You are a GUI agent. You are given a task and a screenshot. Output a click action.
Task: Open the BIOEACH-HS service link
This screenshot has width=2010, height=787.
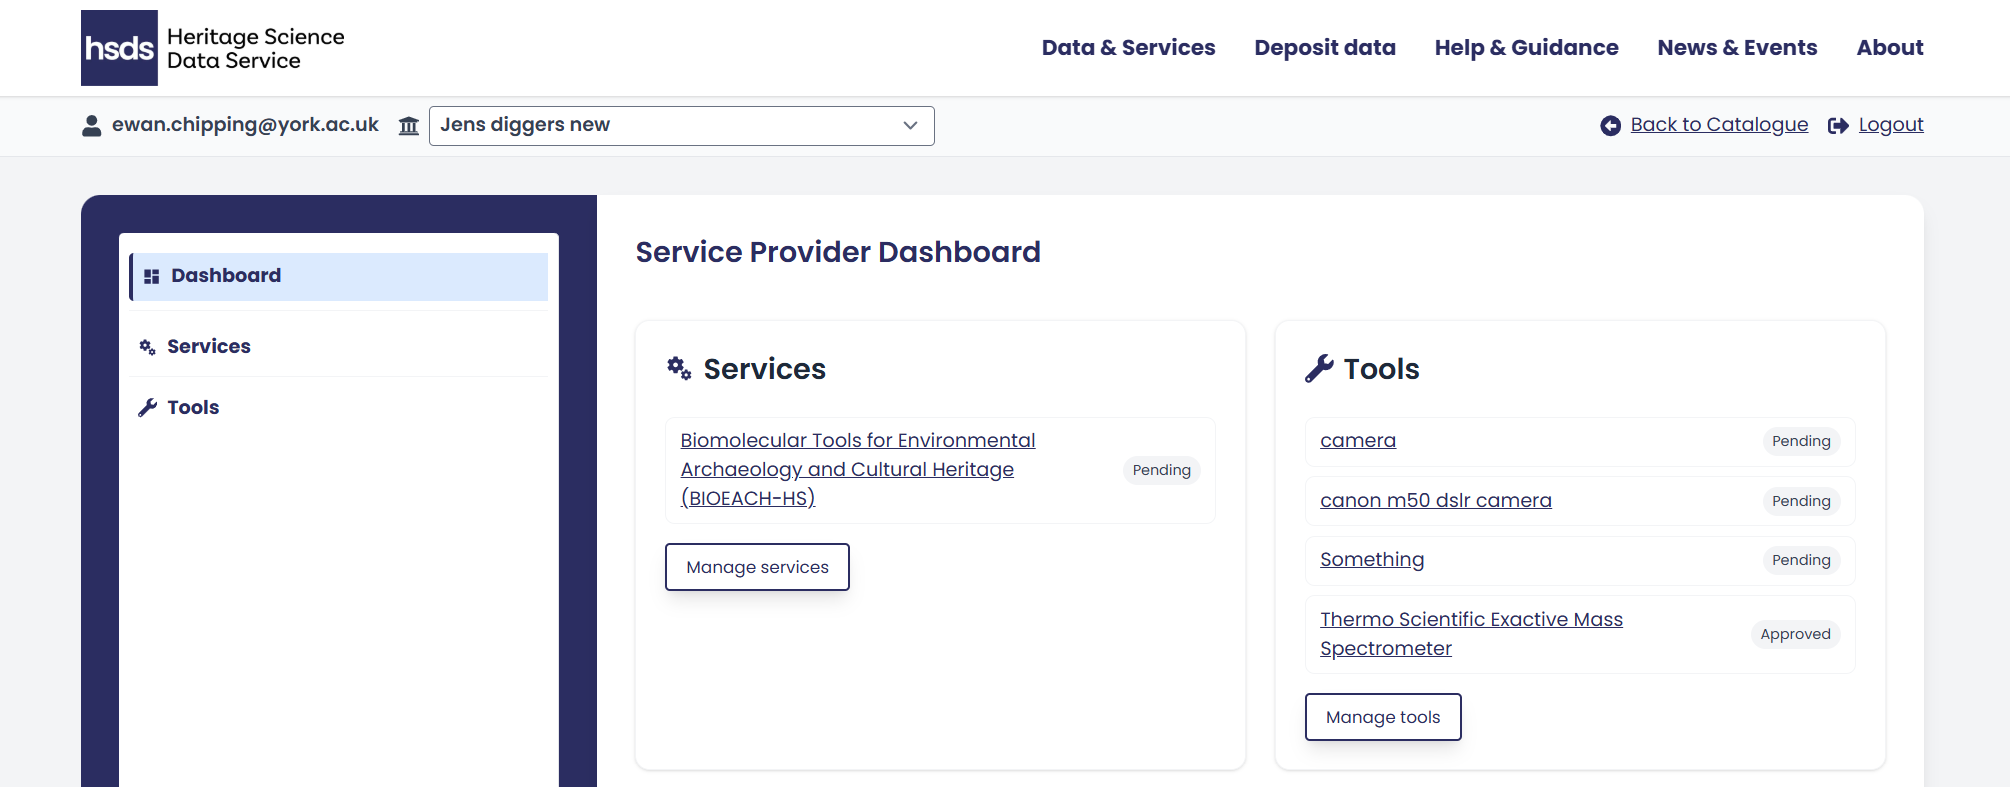tap(858, 469)
